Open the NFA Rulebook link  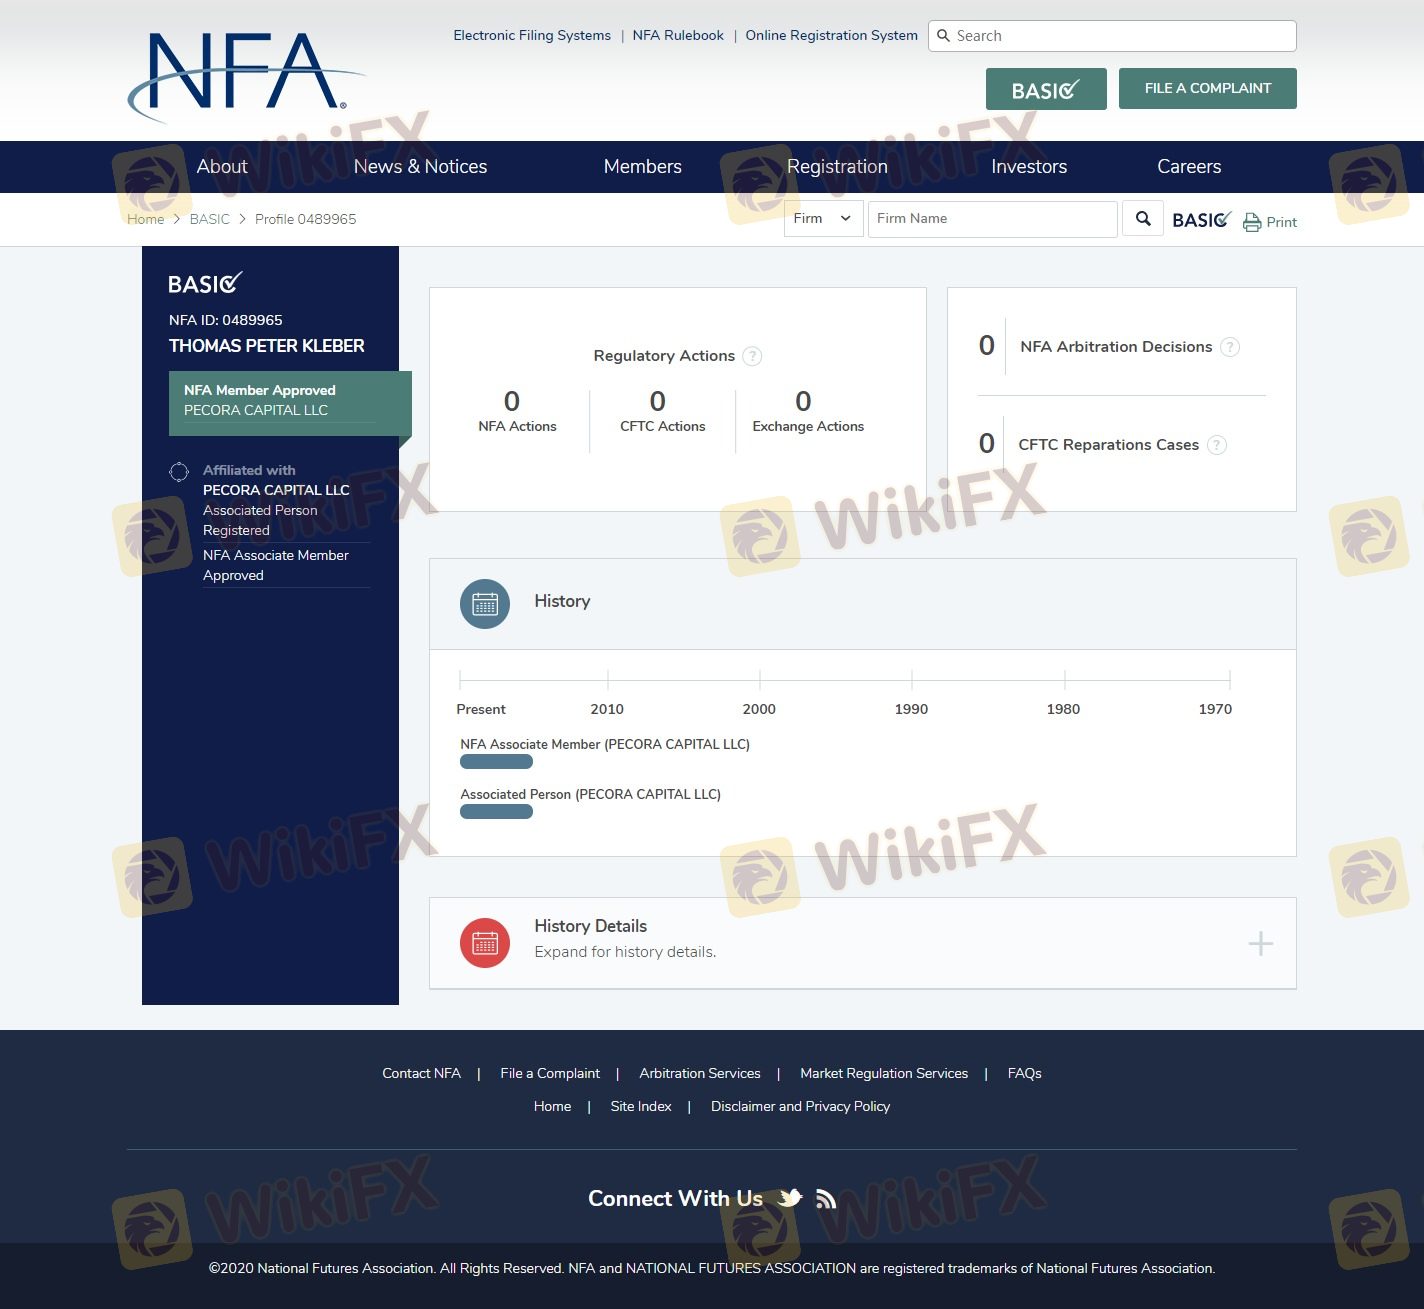point(678,35)
